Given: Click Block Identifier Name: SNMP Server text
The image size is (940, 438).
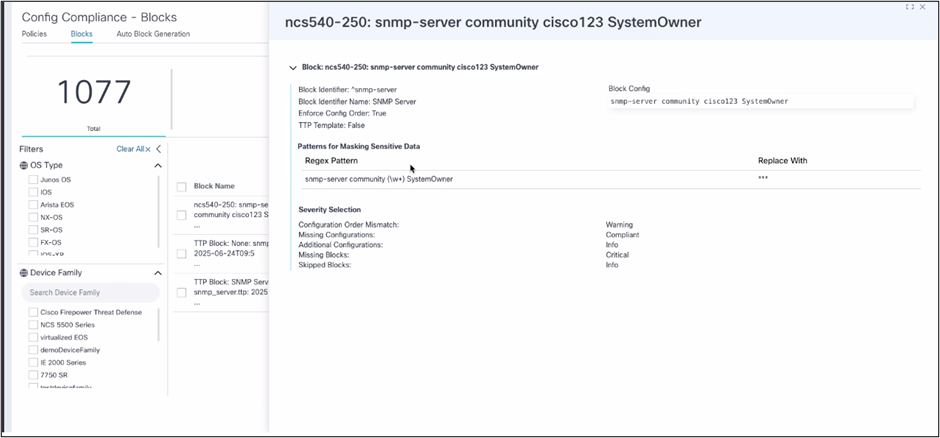Looking at the screenshot, I should point(357,102).
